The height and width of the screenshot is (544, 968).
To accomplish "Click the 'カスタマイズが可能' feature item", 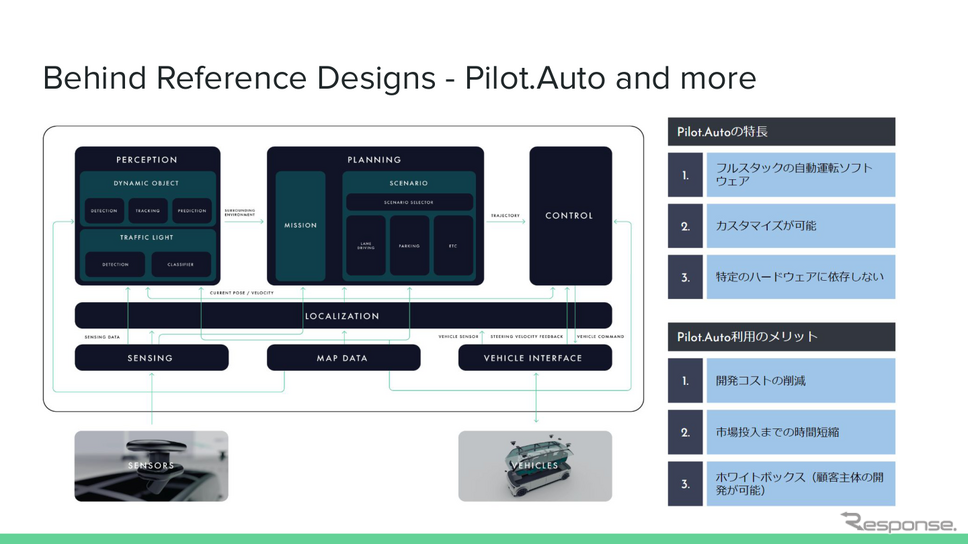I will coord(801,226).
